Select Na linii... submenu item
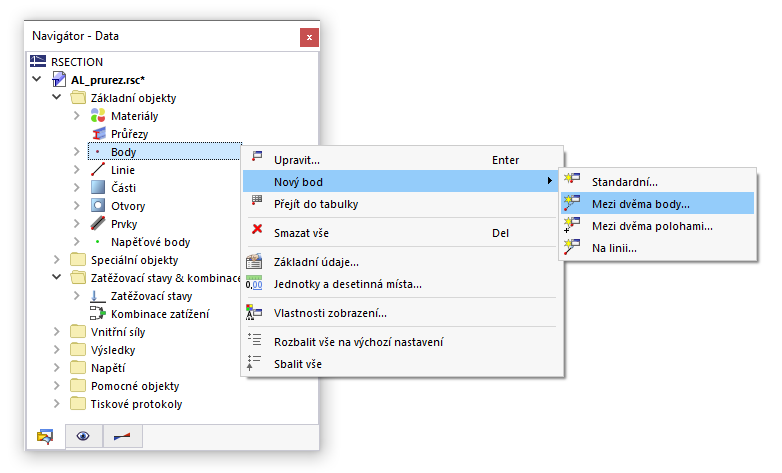Viewport: 782px width, 473px height. tap(657, 247)
